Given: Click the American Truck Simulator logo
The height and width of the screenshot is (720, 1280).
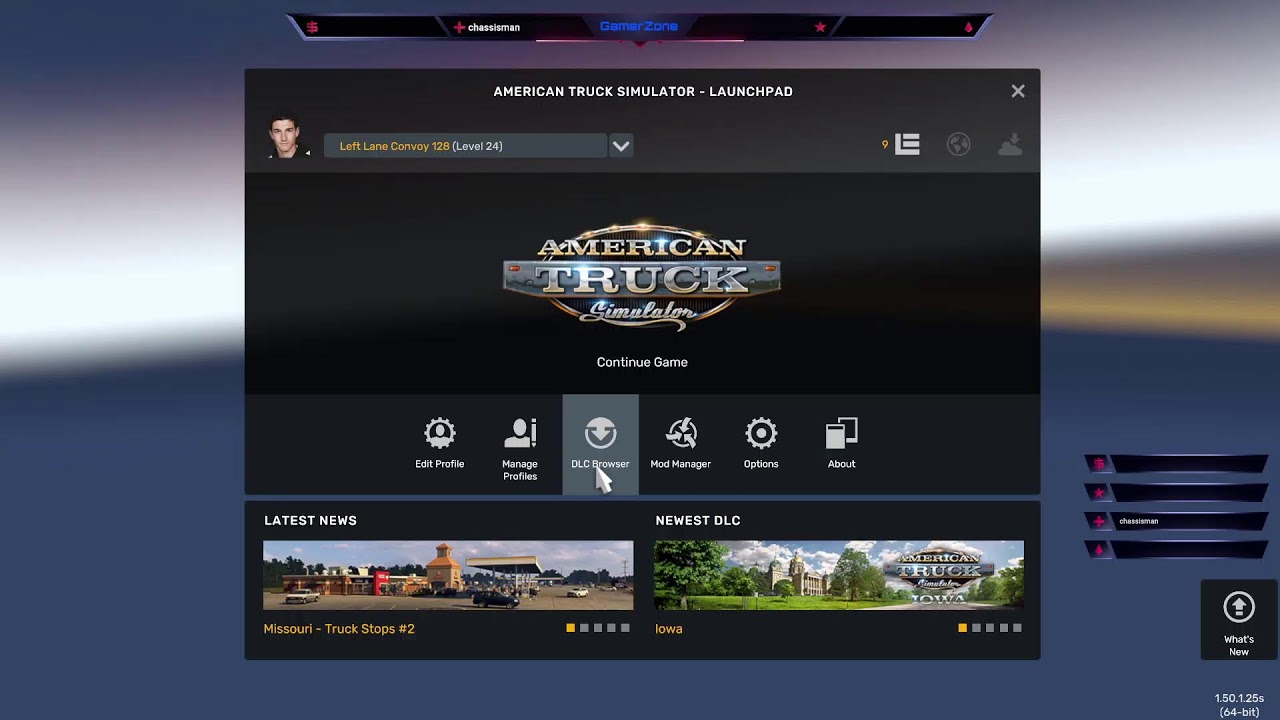Looking at the screenshot, I should coord(641,277).
